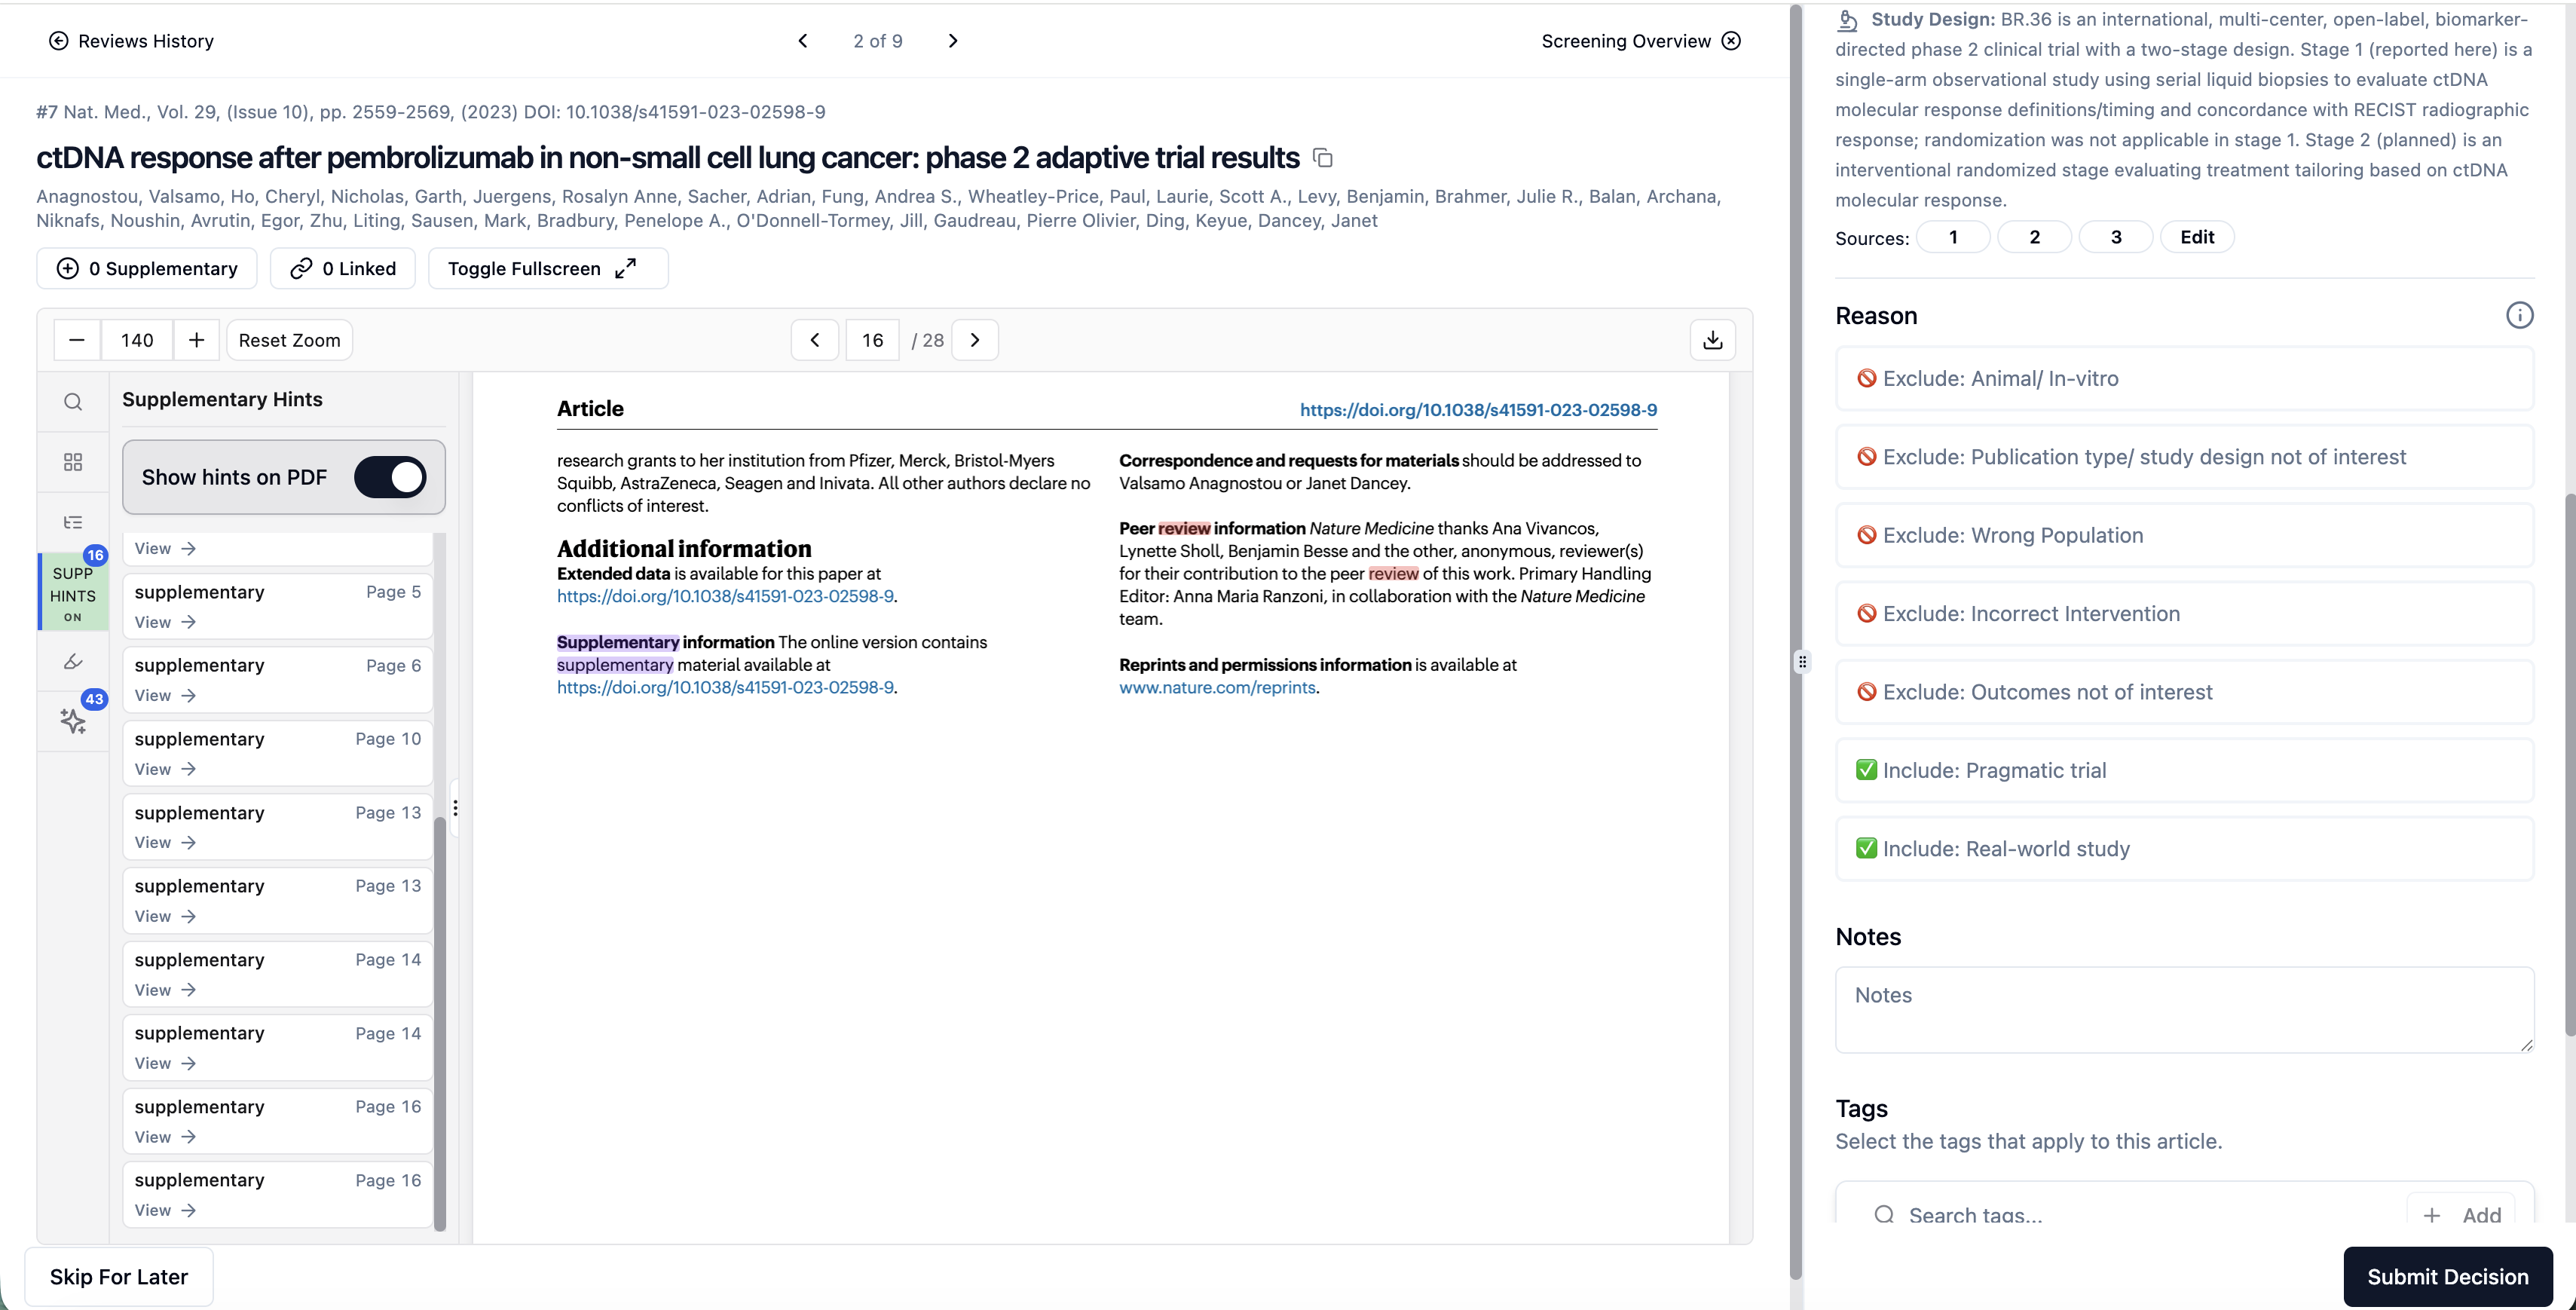Viewport: 2576px width, 1310px height.
Task: Edit Study Design sources
Action: [2197, 237]
